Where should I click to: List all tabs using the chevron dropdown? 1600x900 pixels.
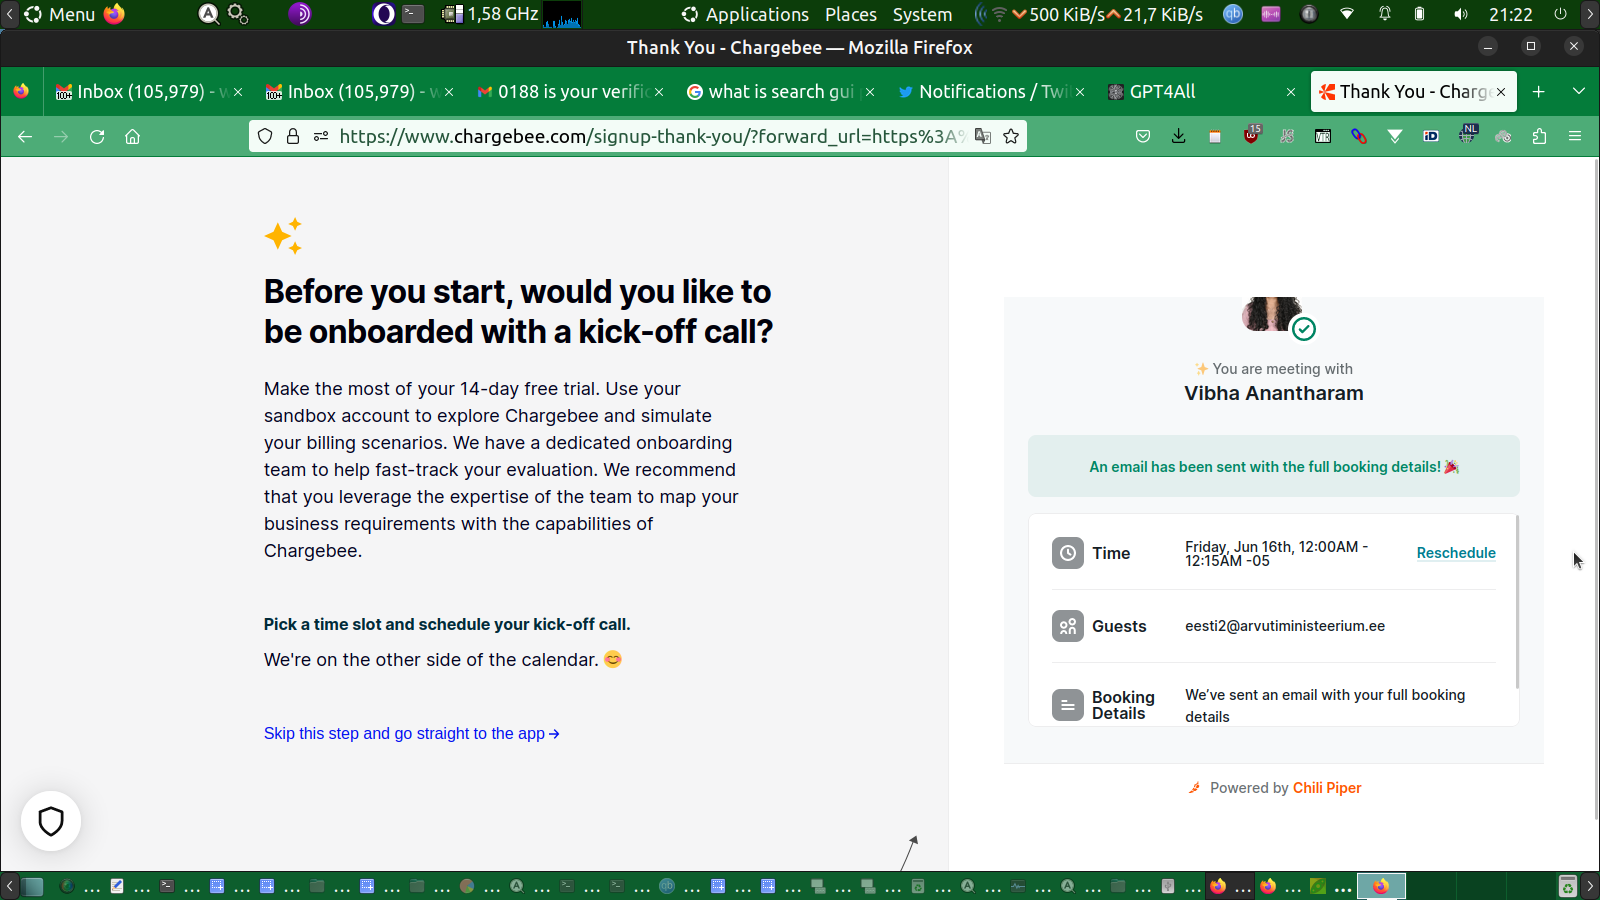tap(1579, 92)
